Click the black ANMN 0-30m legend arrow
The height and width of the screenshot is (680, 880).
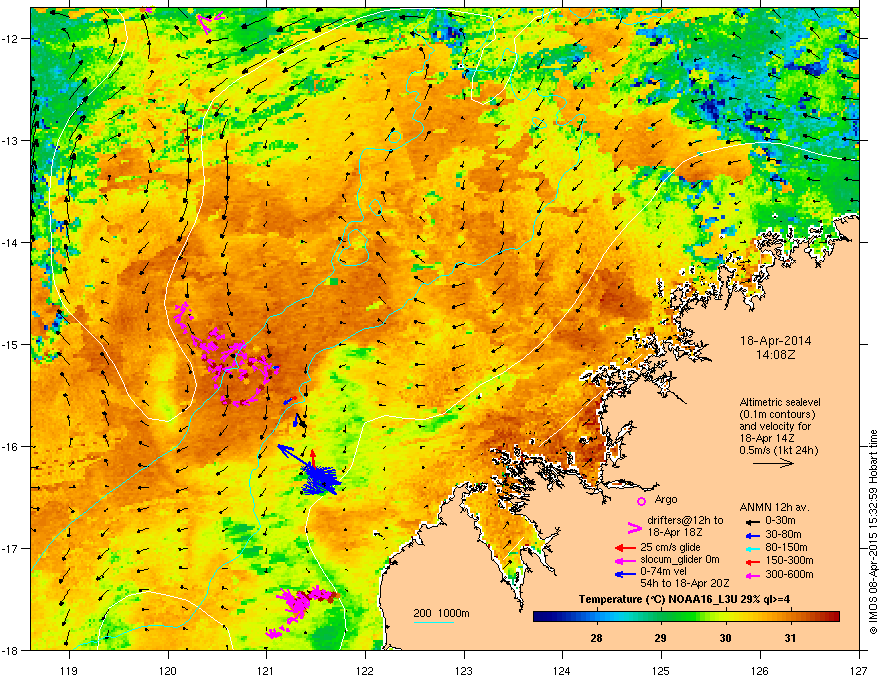point(755,521)
